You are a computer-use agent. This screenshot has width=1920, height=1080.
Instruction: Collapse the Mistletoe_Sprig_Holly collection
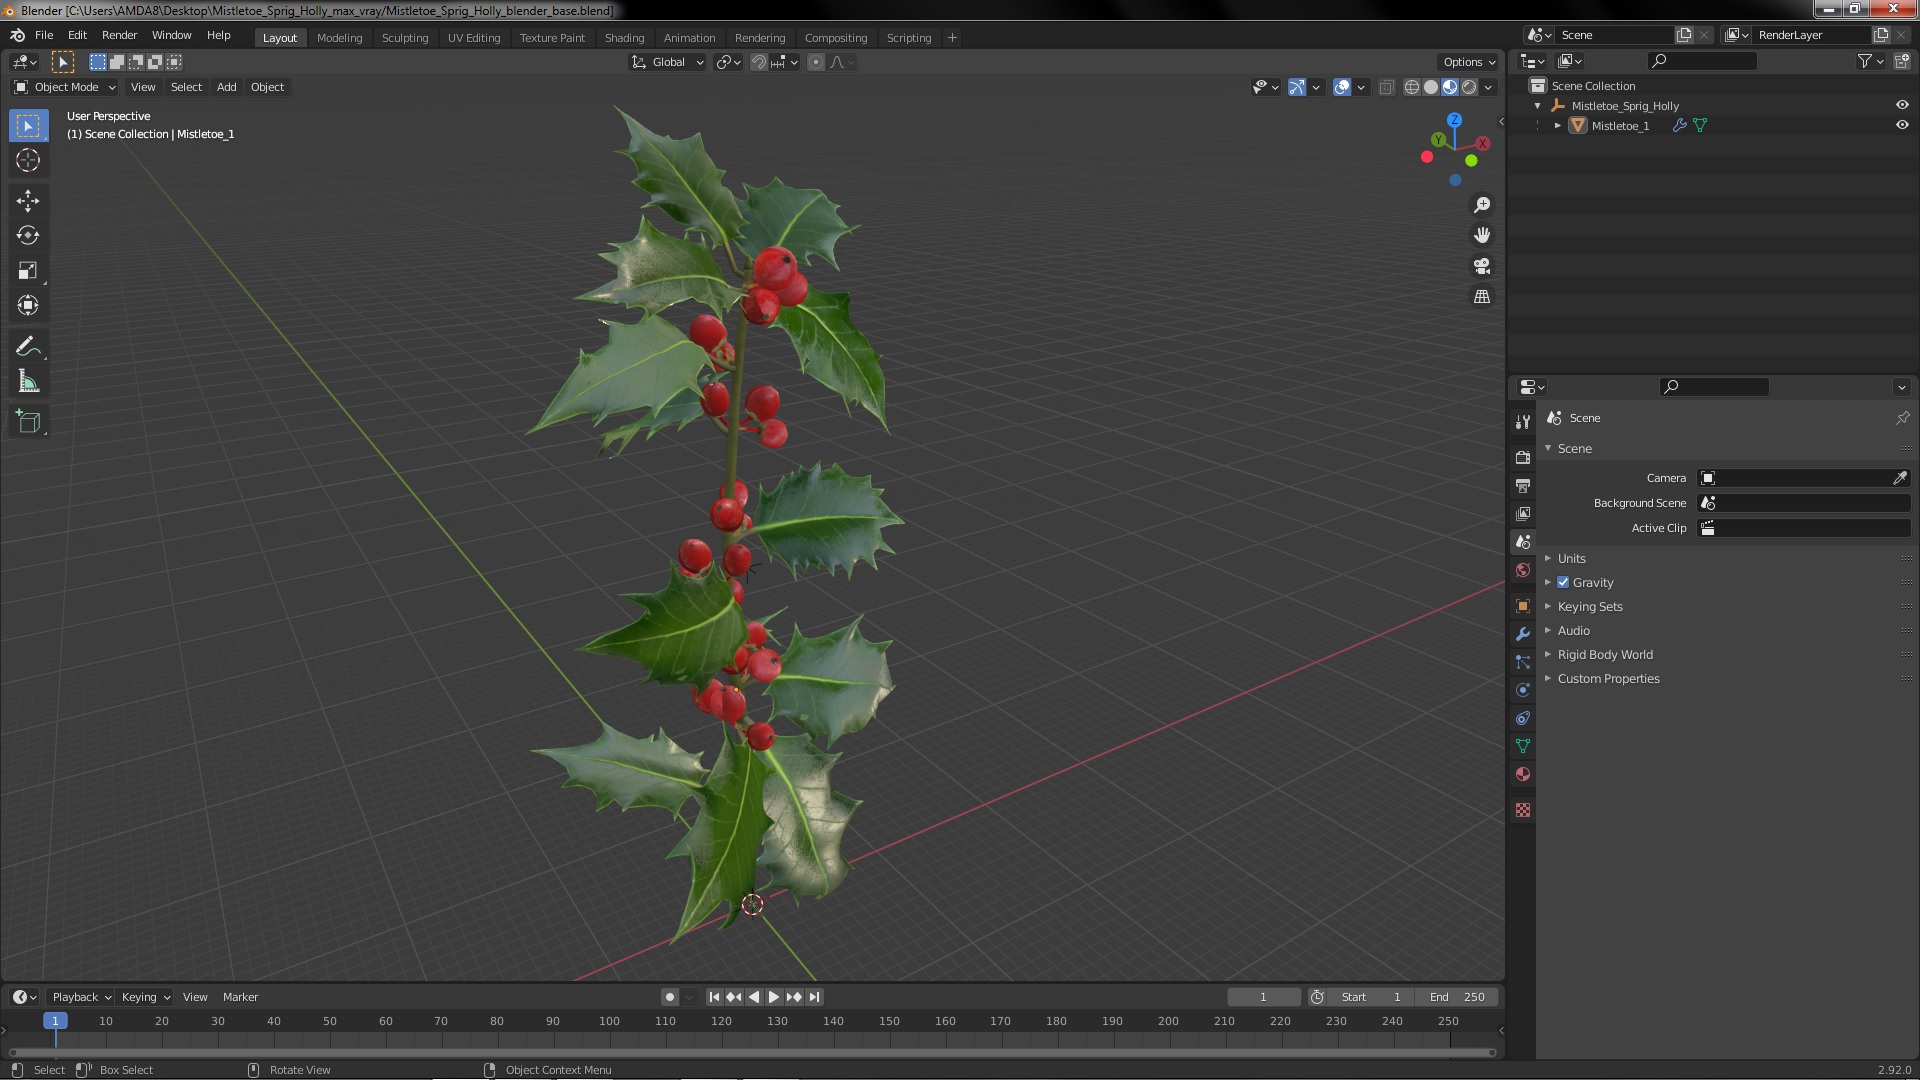pyautogui.click(x=1537, y=105)
